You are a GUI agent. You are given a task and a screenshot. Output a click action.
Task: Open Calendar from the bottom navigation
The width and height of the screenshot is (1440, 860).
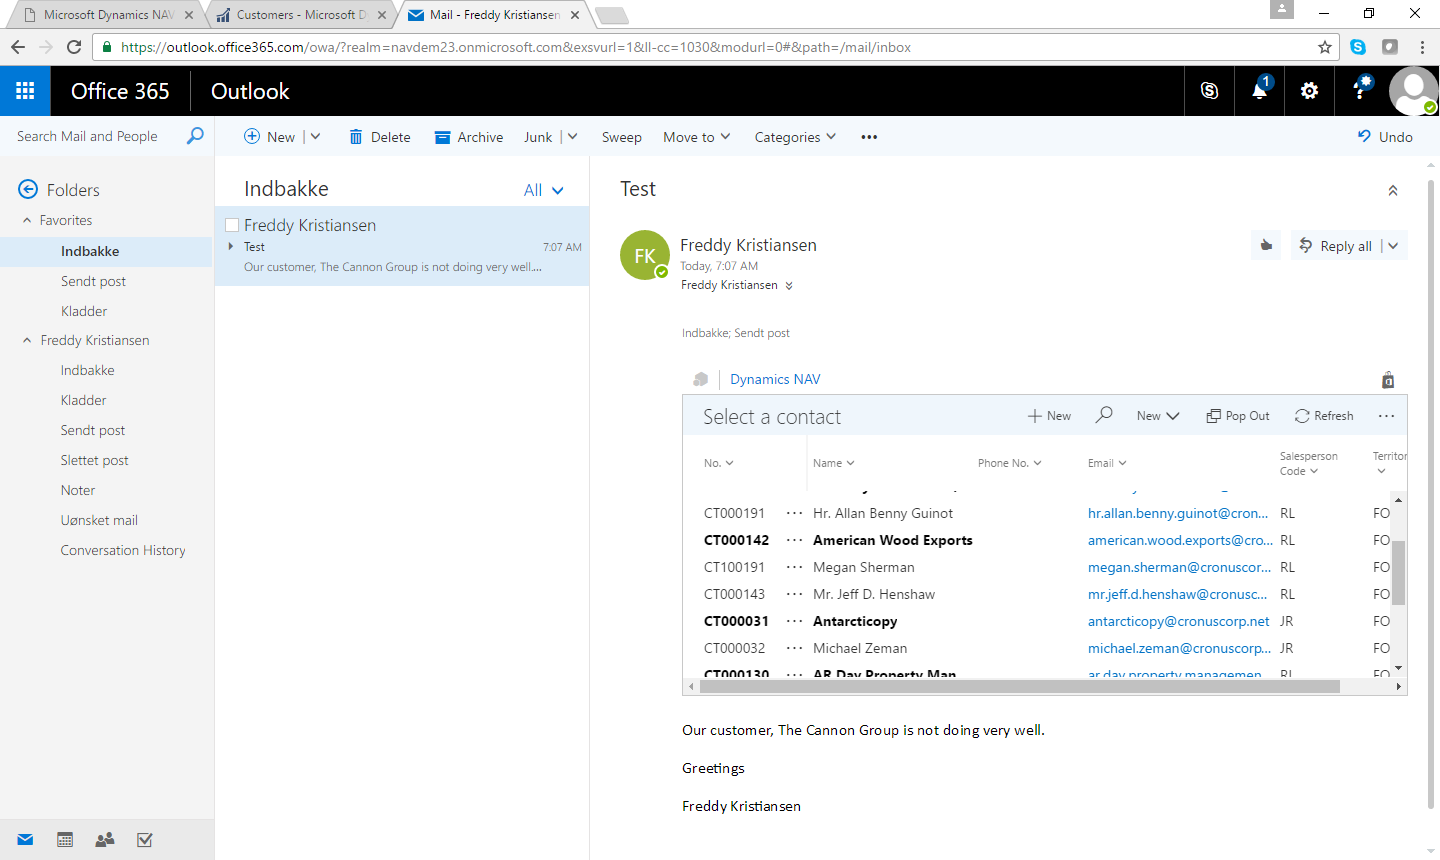click(65, 840)
